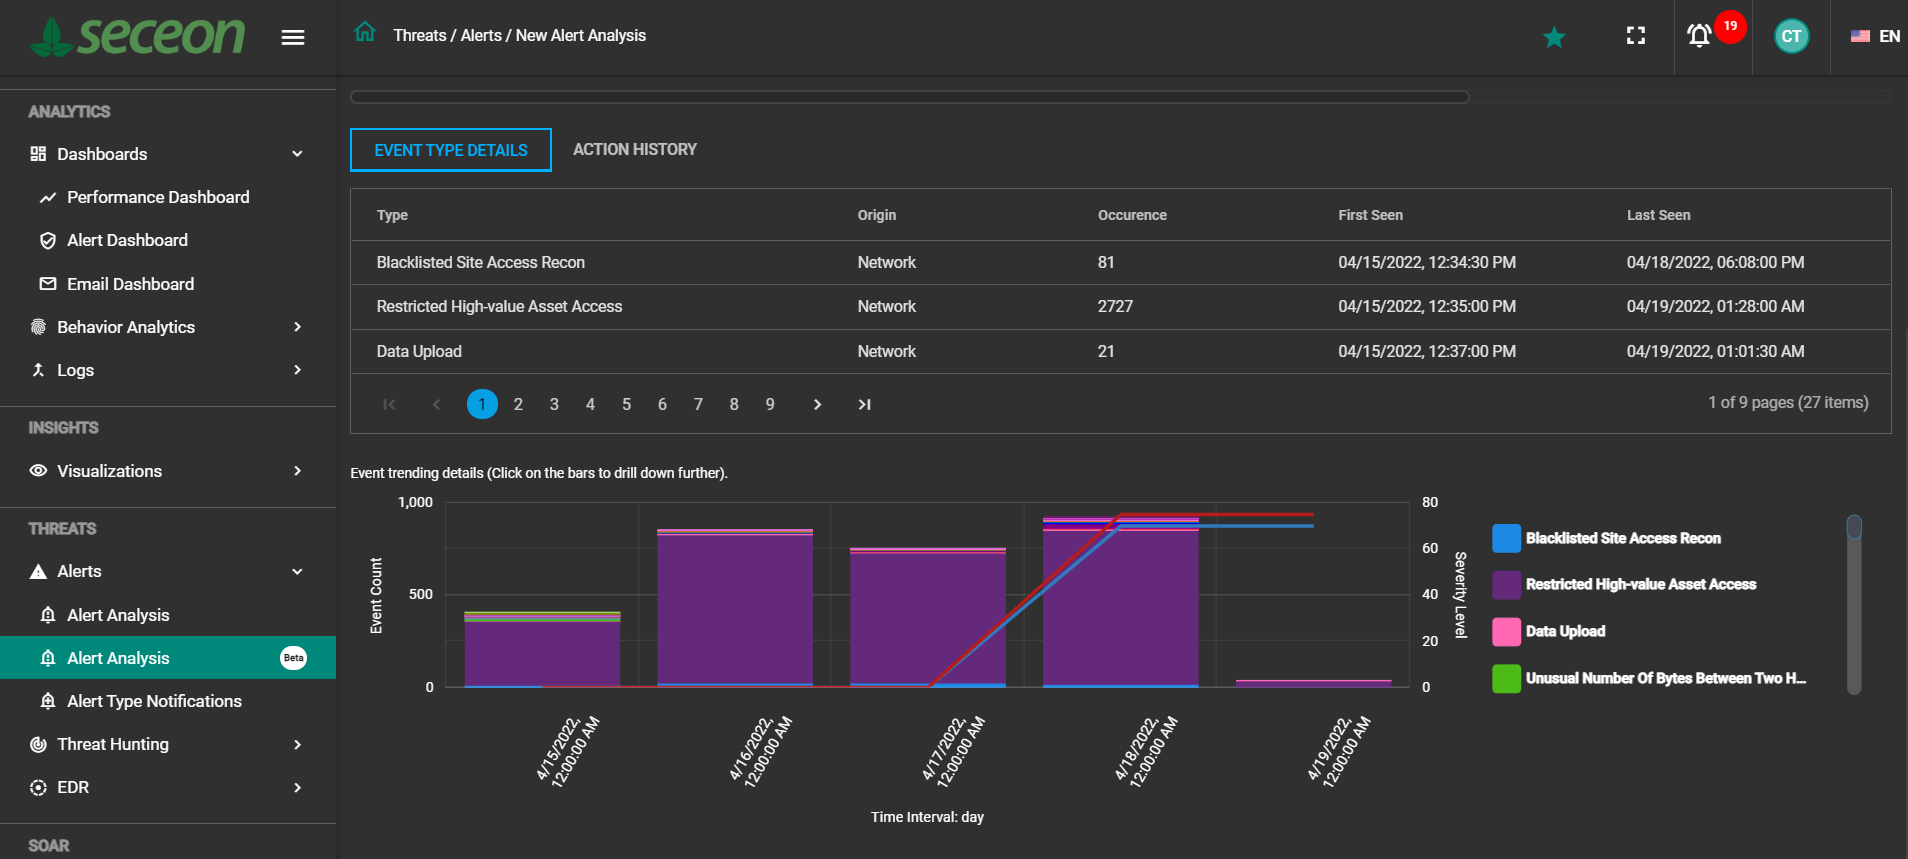Select Event Type Details tab
The image size is (1908, 859).
coord(451,150)
